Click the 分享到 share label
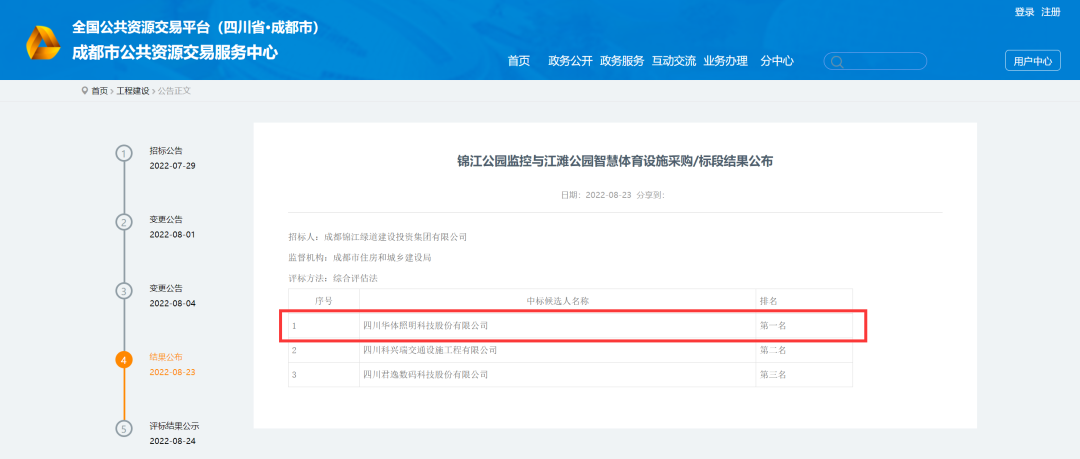 tap(651, 195)
